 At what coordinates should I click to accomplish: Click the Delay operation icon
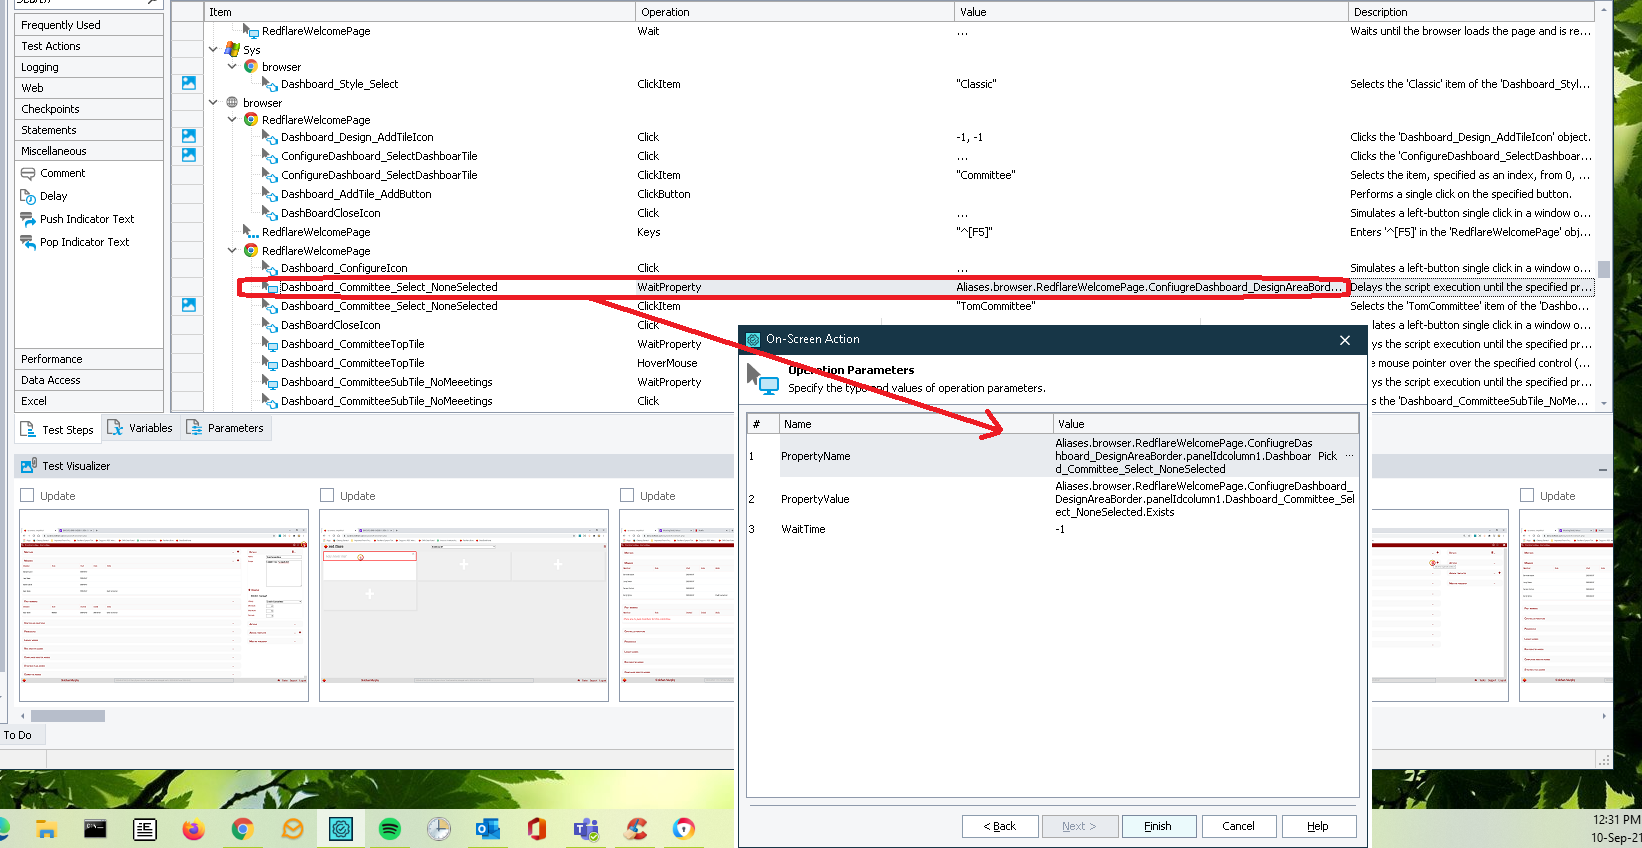click(x=28, y=197)
